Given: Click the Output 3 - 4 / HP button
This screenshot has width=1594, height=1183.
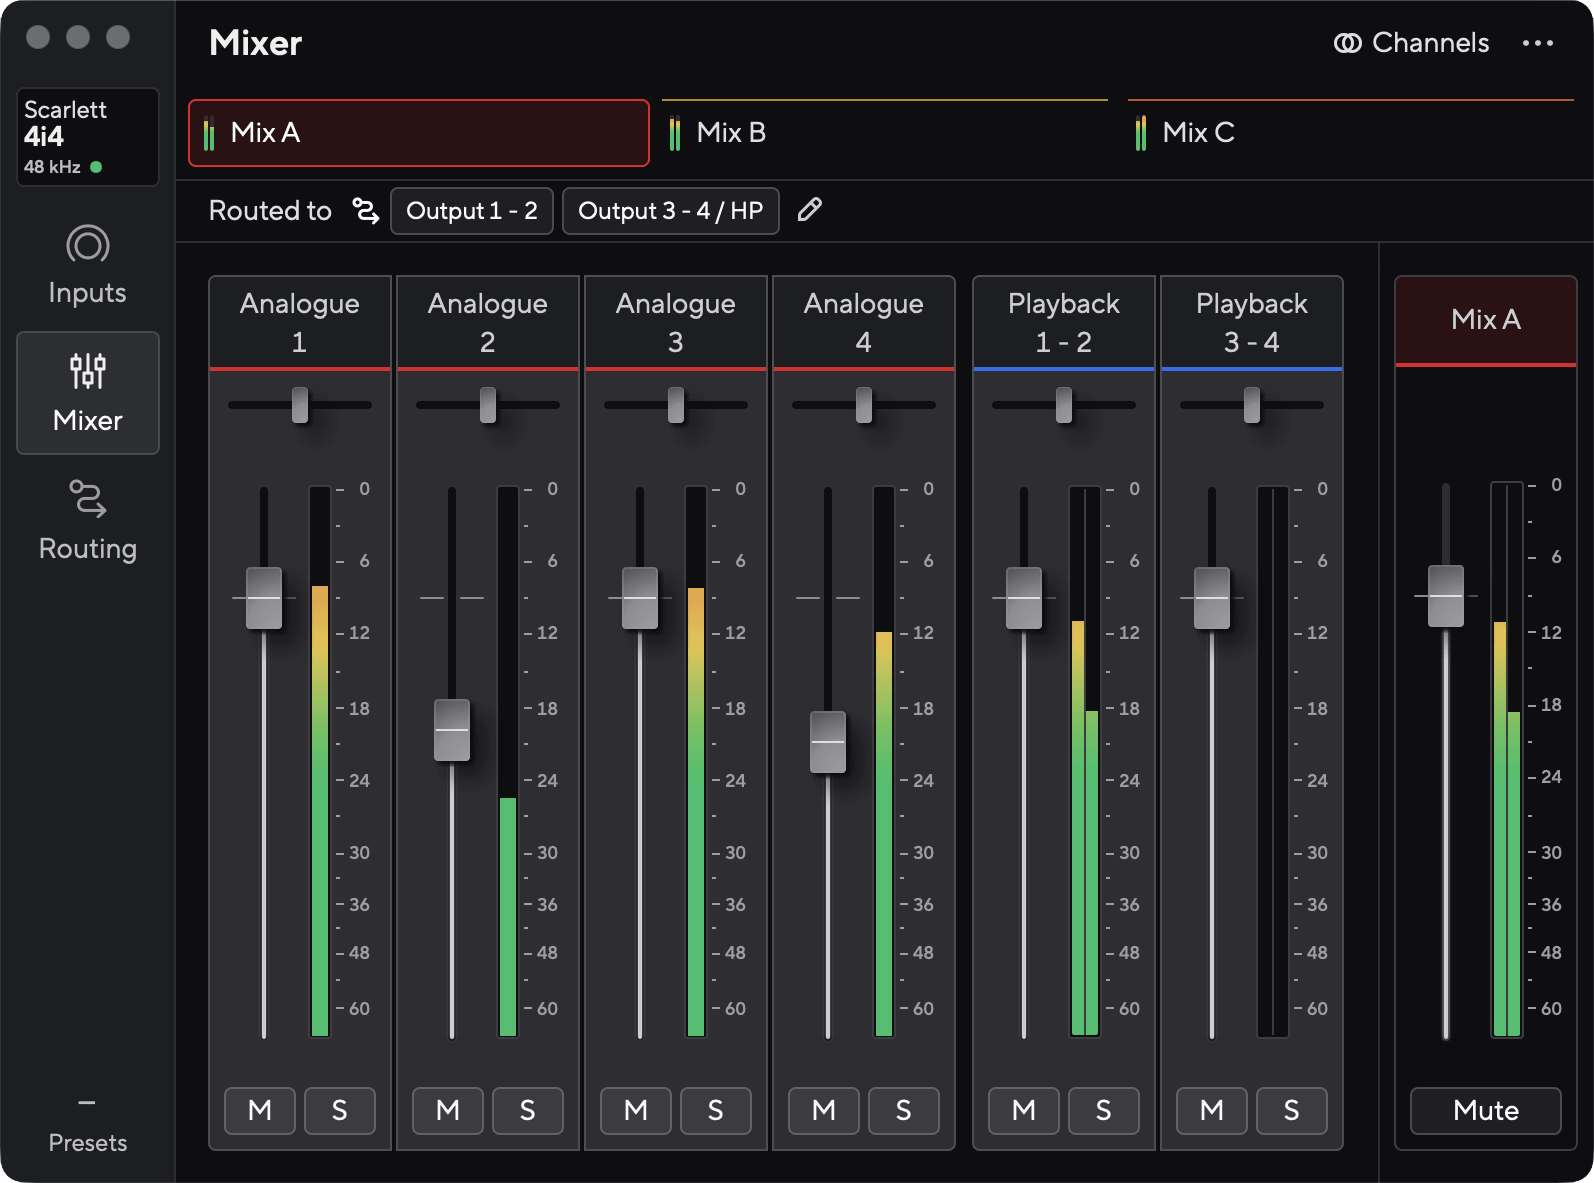Looking at the screenshot, I should [671, 211].
